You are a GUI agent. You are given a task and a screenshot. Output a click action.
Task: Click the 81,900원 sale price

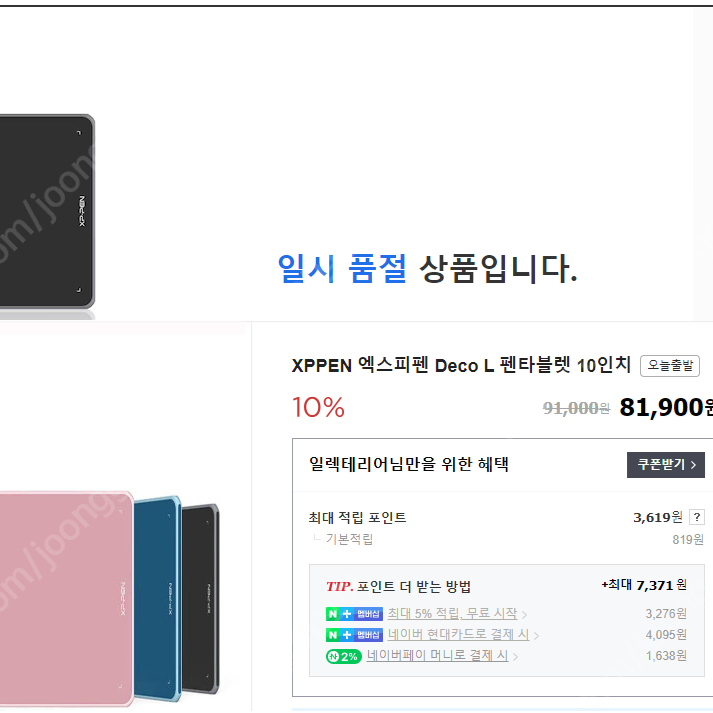666,407
